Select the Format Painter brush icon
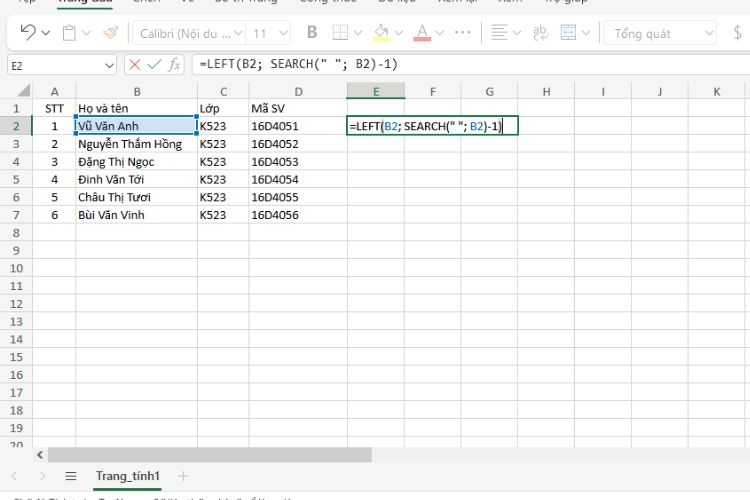This screenshot has height=500, width=750. pyautogui.click(x=110, y=33)
